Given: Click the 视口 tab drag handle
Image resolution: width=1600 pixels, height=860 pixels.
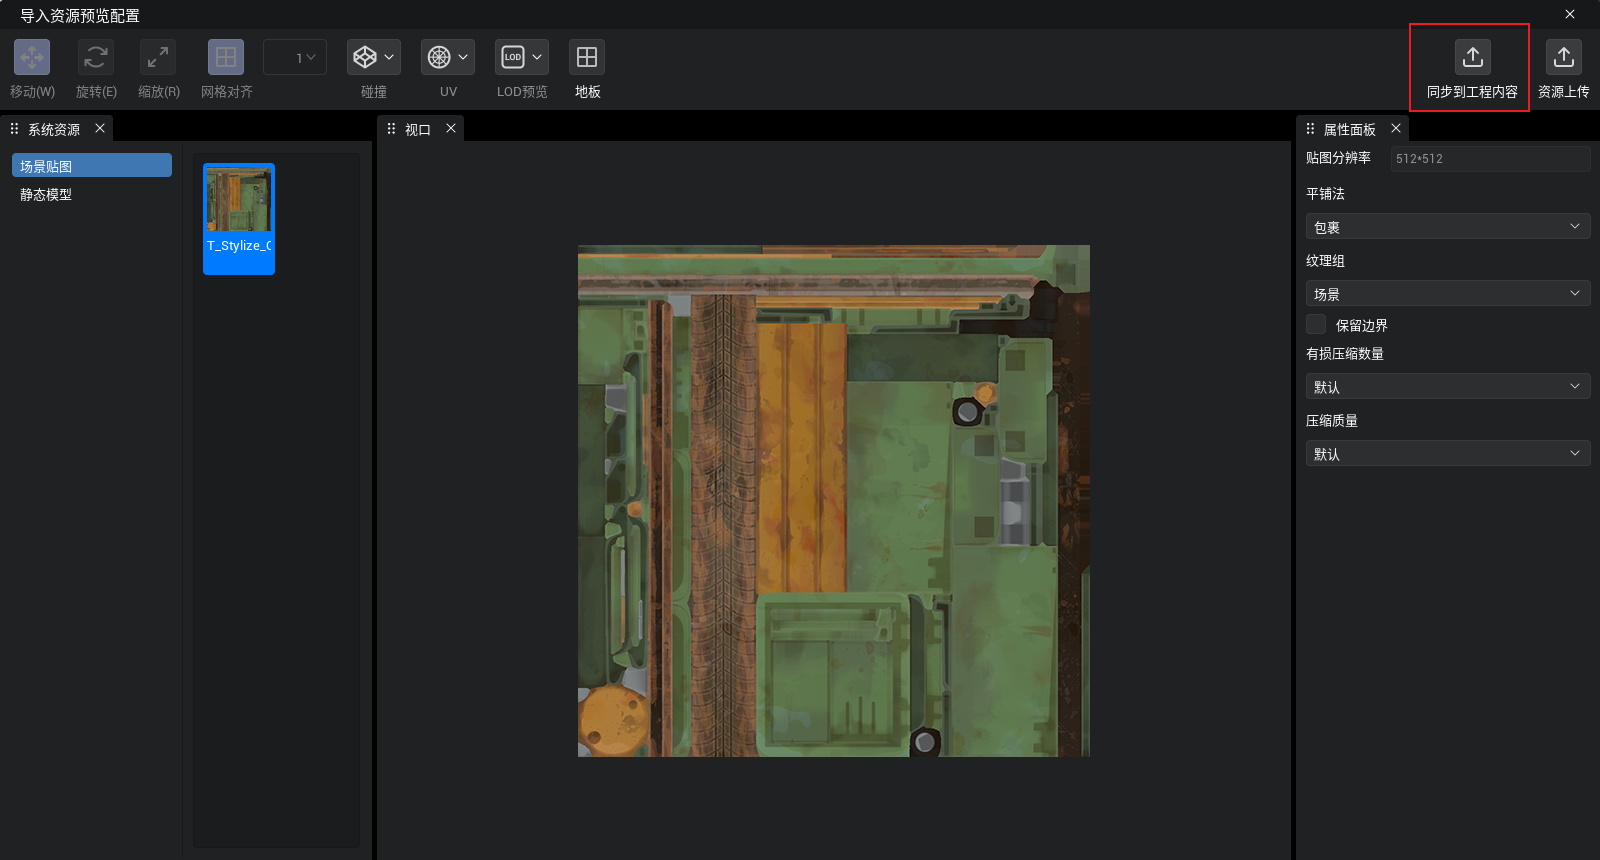Looking at the screenshot, I should [x=391, y=128].
